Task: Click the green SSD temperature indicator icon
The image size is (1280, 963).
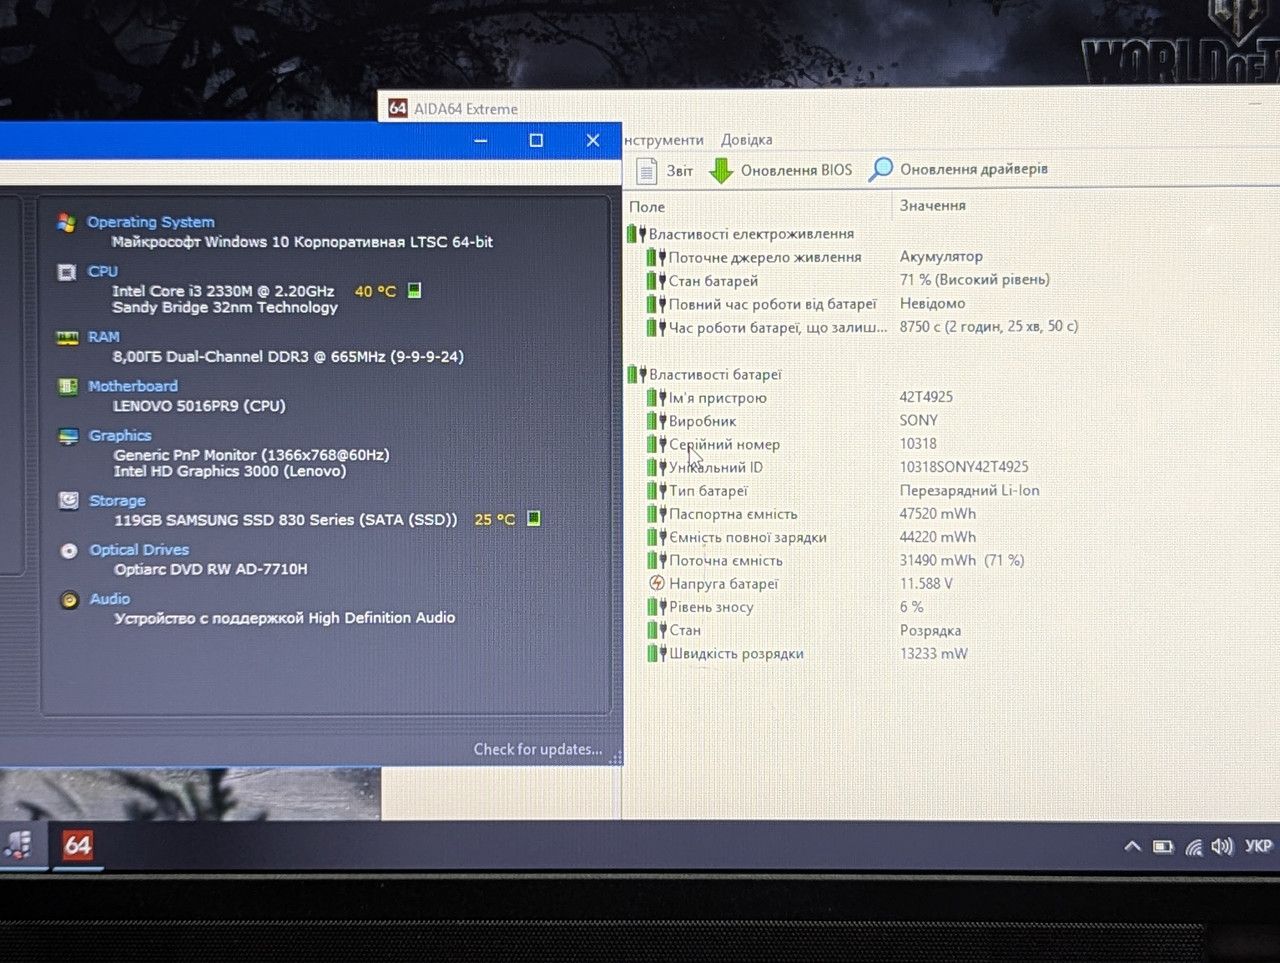Action: tap(534, 518)
